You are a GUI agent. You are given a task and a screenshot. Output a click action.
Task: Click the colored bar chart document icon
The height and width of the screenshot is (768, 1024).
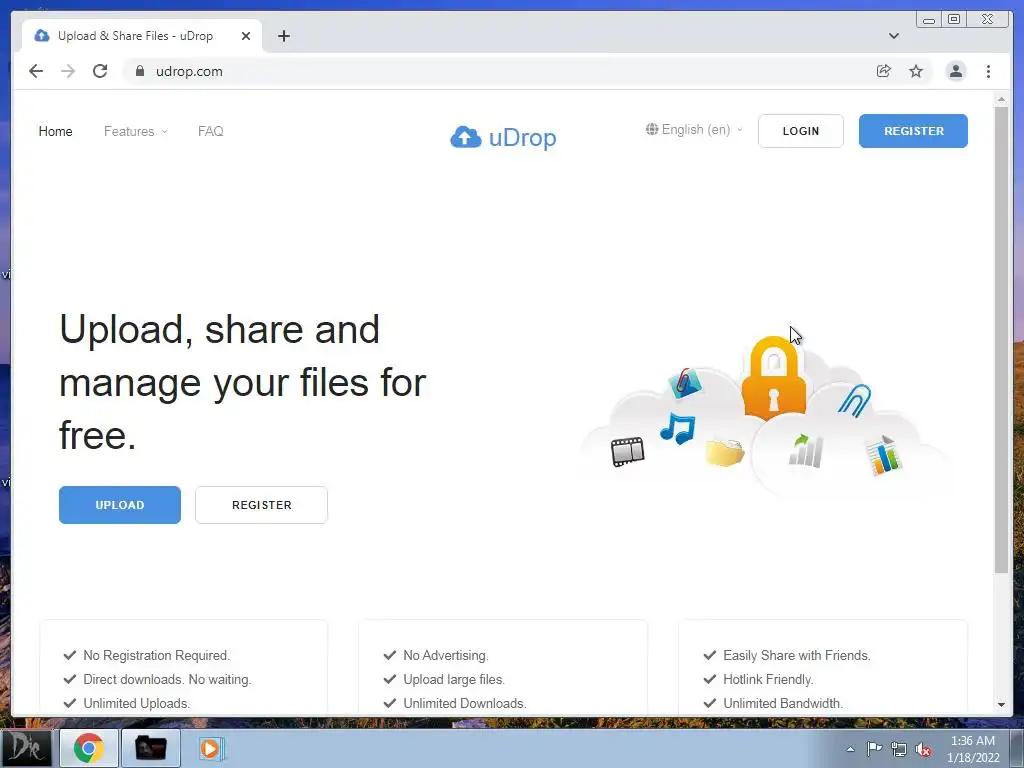pyautogui.click(x=884, y=455)
